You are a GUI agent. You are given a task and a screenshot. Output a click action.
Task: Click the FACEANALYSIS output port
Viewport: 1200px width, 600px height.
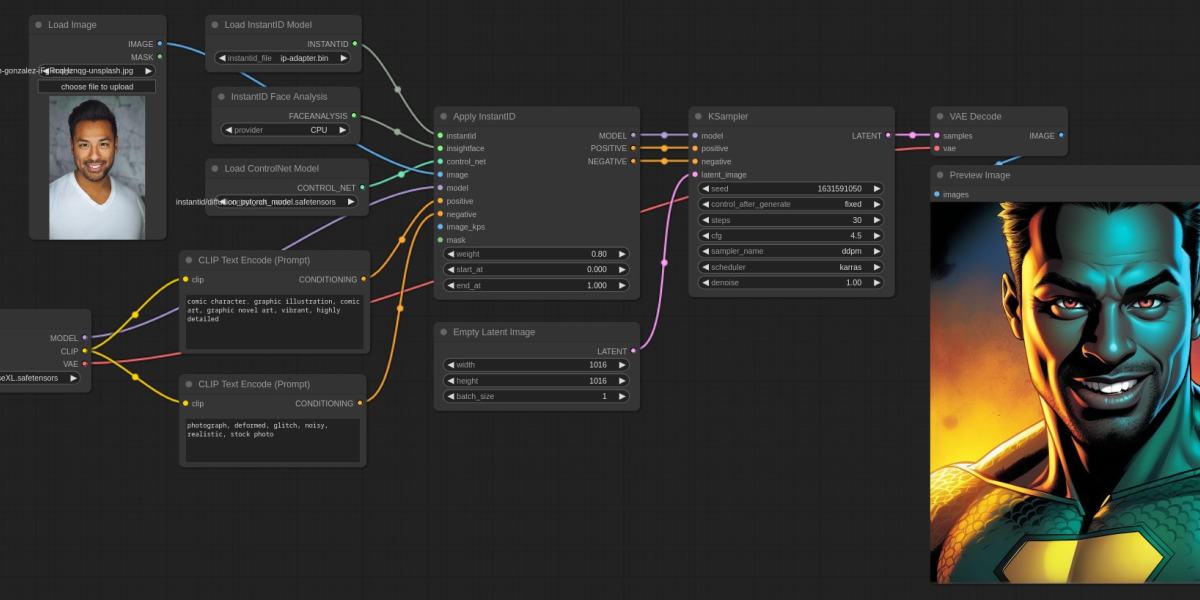[x=354, y=116]
